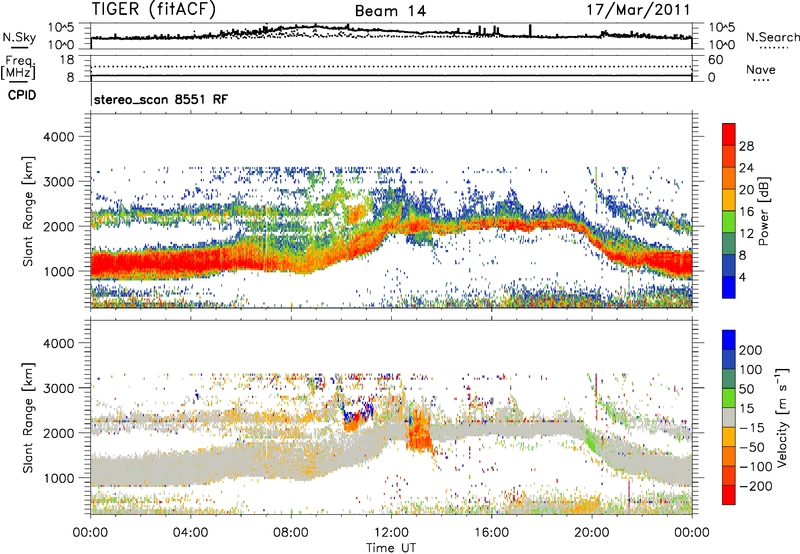
Task: Pick light green 12–16 dB colorbar segment
Action: (729, 222)
